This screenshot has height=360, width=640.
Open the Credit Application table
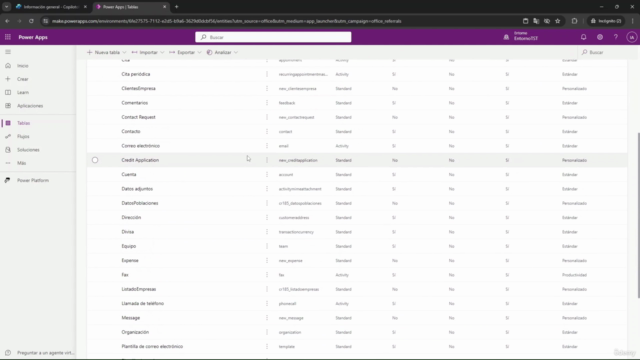tap(140, 160)
